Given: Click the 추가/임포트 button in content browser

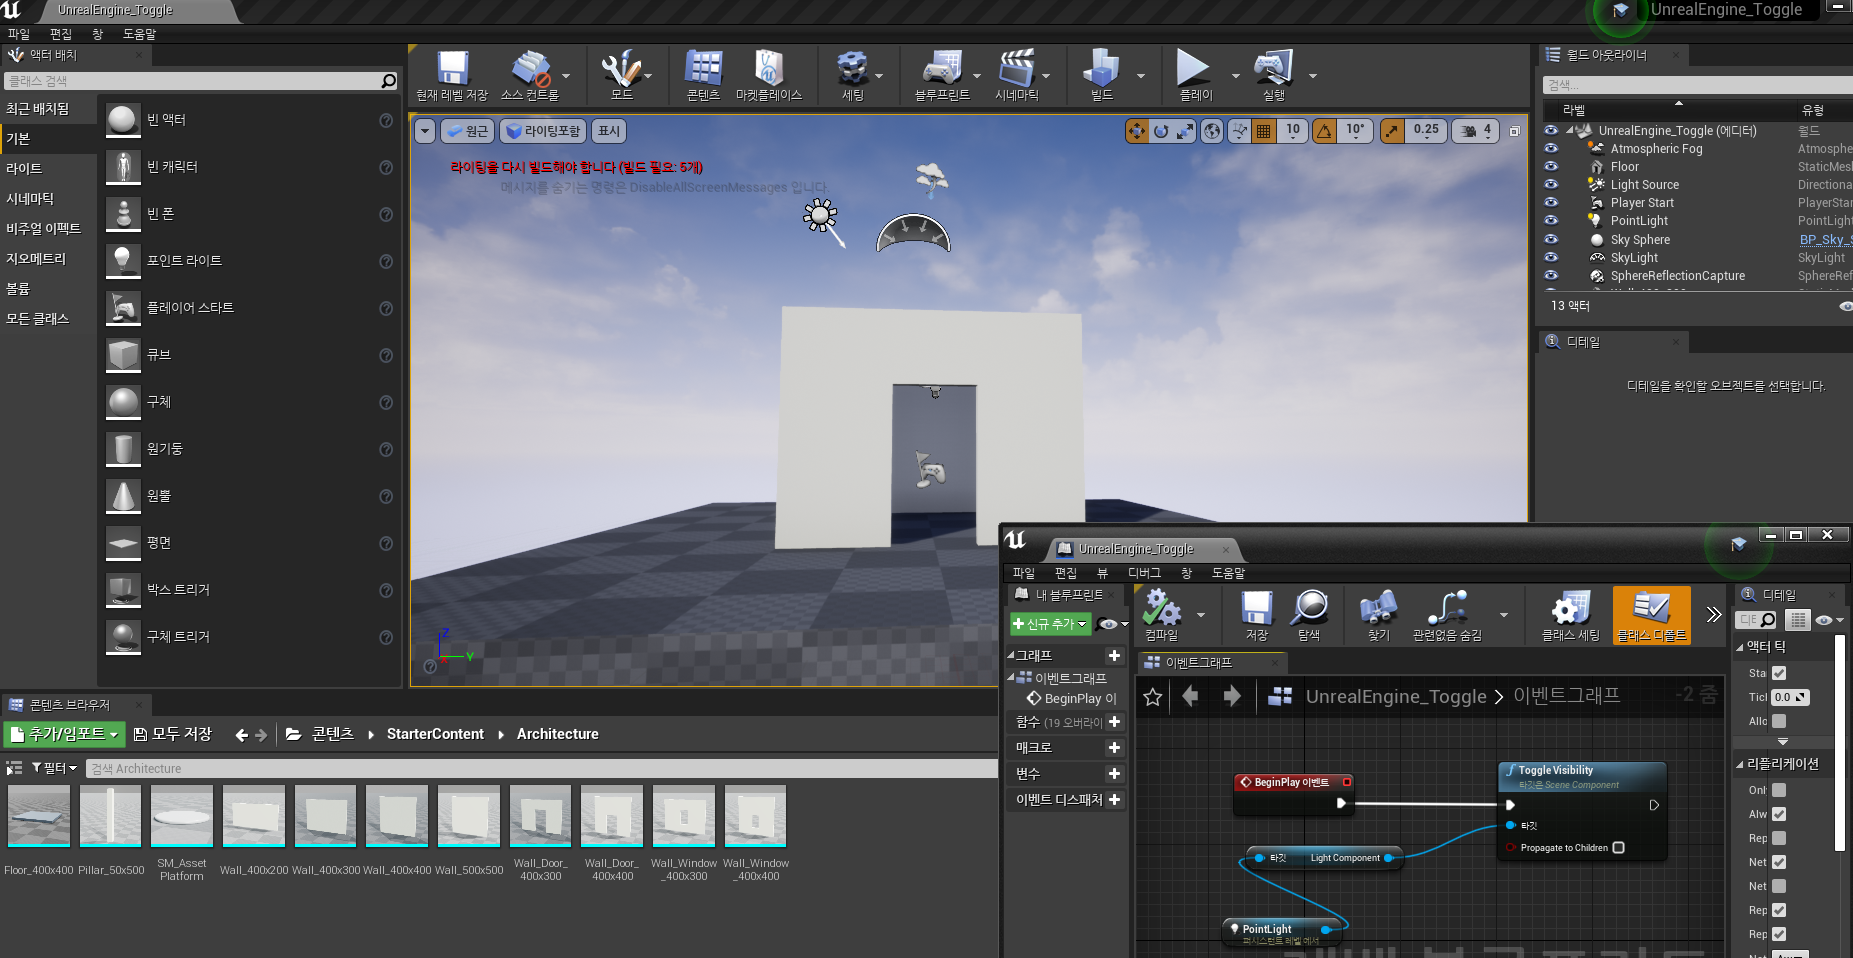Looking at the screenshot, I should 65,734.
